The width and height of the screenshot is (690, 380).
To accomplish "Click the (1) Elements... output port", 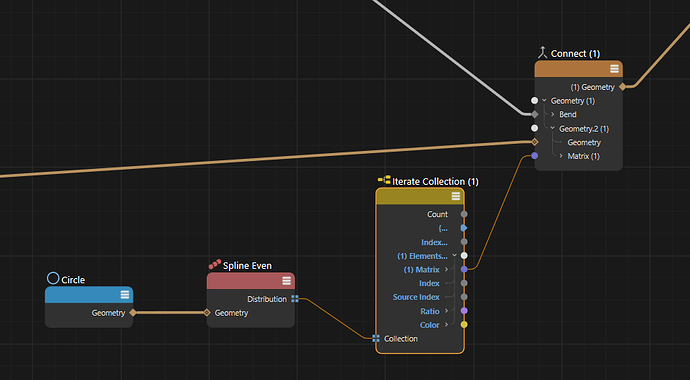I will coord(464,256).
